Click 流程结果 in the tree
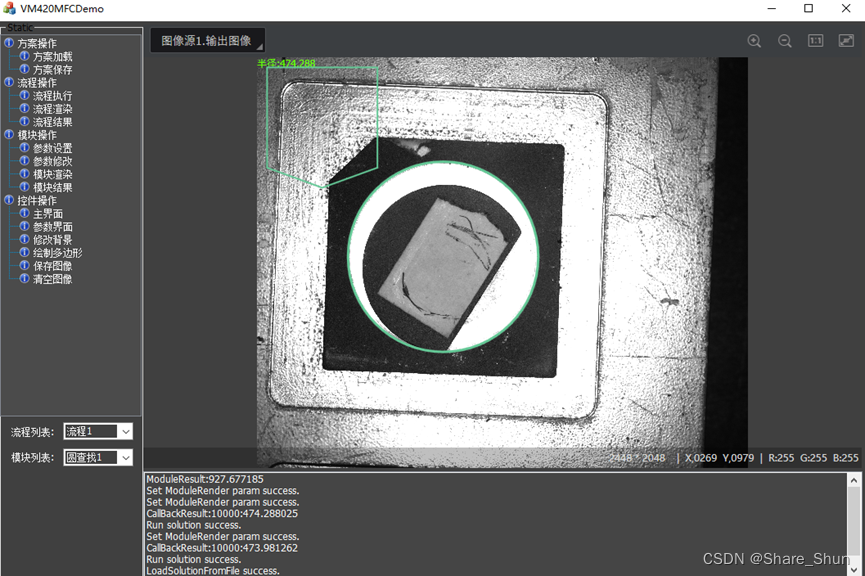 pos(52,122)
